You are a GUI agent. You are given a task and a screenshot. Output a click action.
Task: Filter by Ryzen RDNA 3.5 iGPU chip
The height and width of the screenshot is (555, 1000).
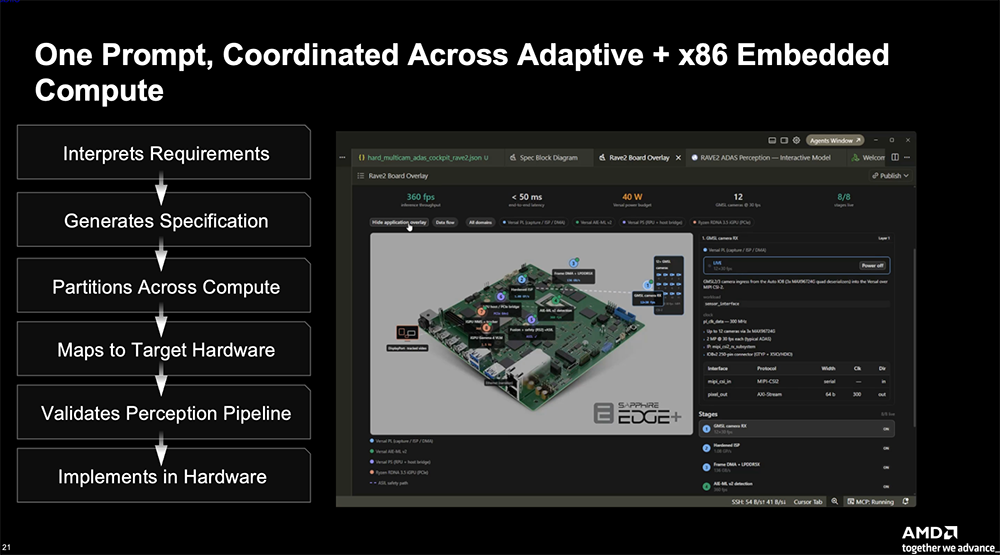coord(722,223)
